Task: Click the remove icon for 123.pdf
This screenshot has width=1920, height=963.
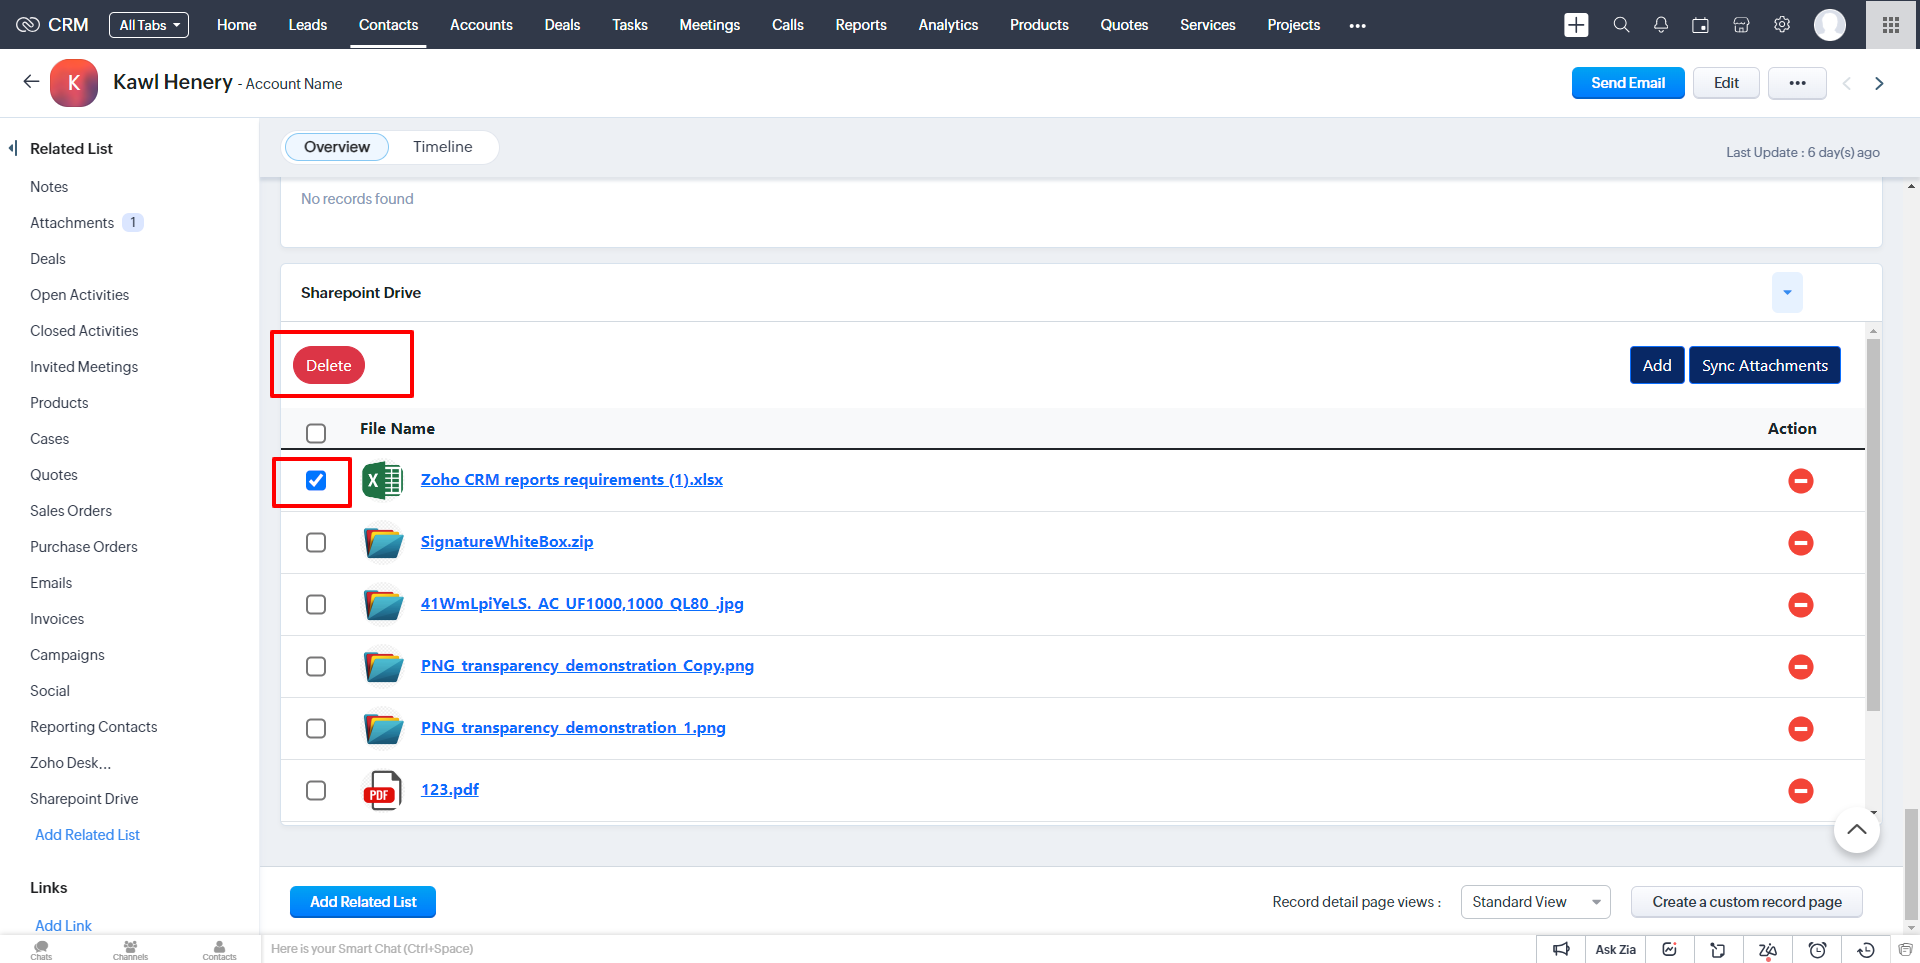Action: click(x=1800, y=791)
